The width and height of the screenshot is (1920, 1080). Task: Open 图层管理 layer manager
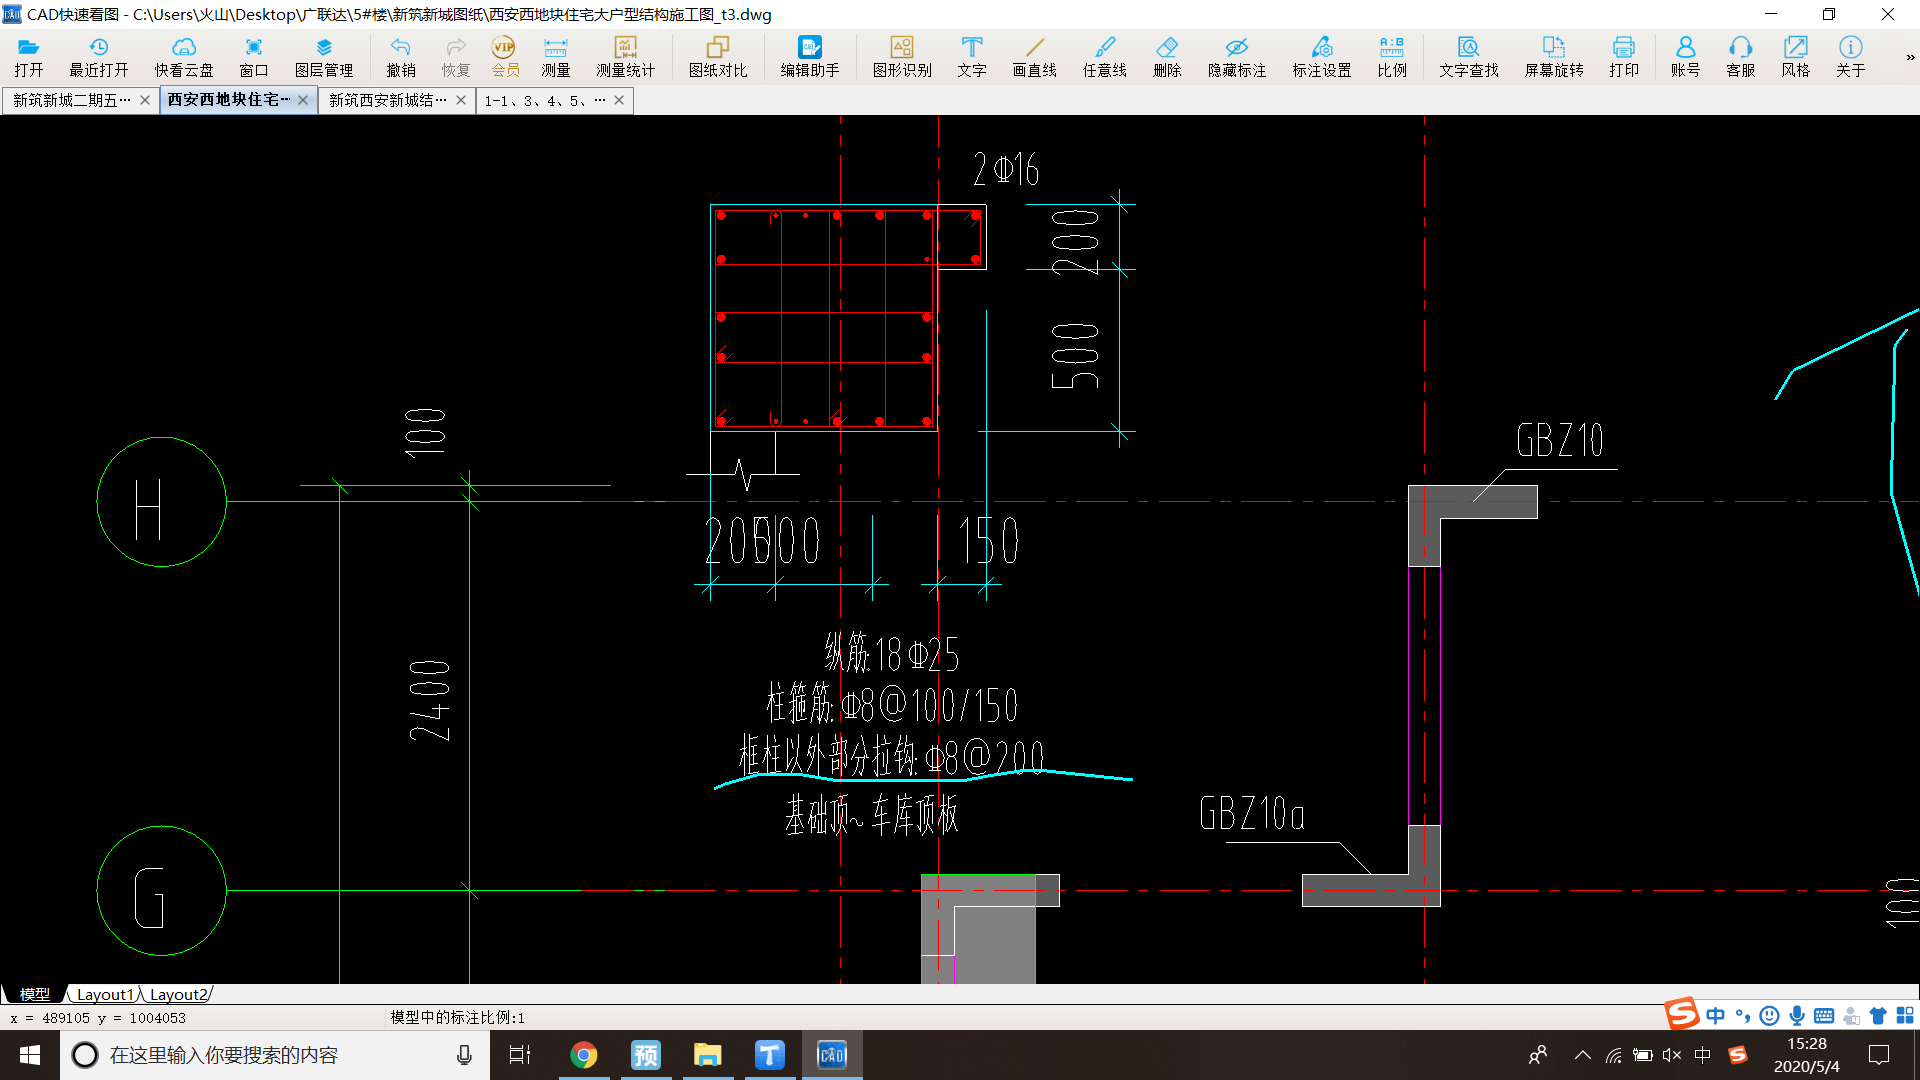[x=324, y=57]
